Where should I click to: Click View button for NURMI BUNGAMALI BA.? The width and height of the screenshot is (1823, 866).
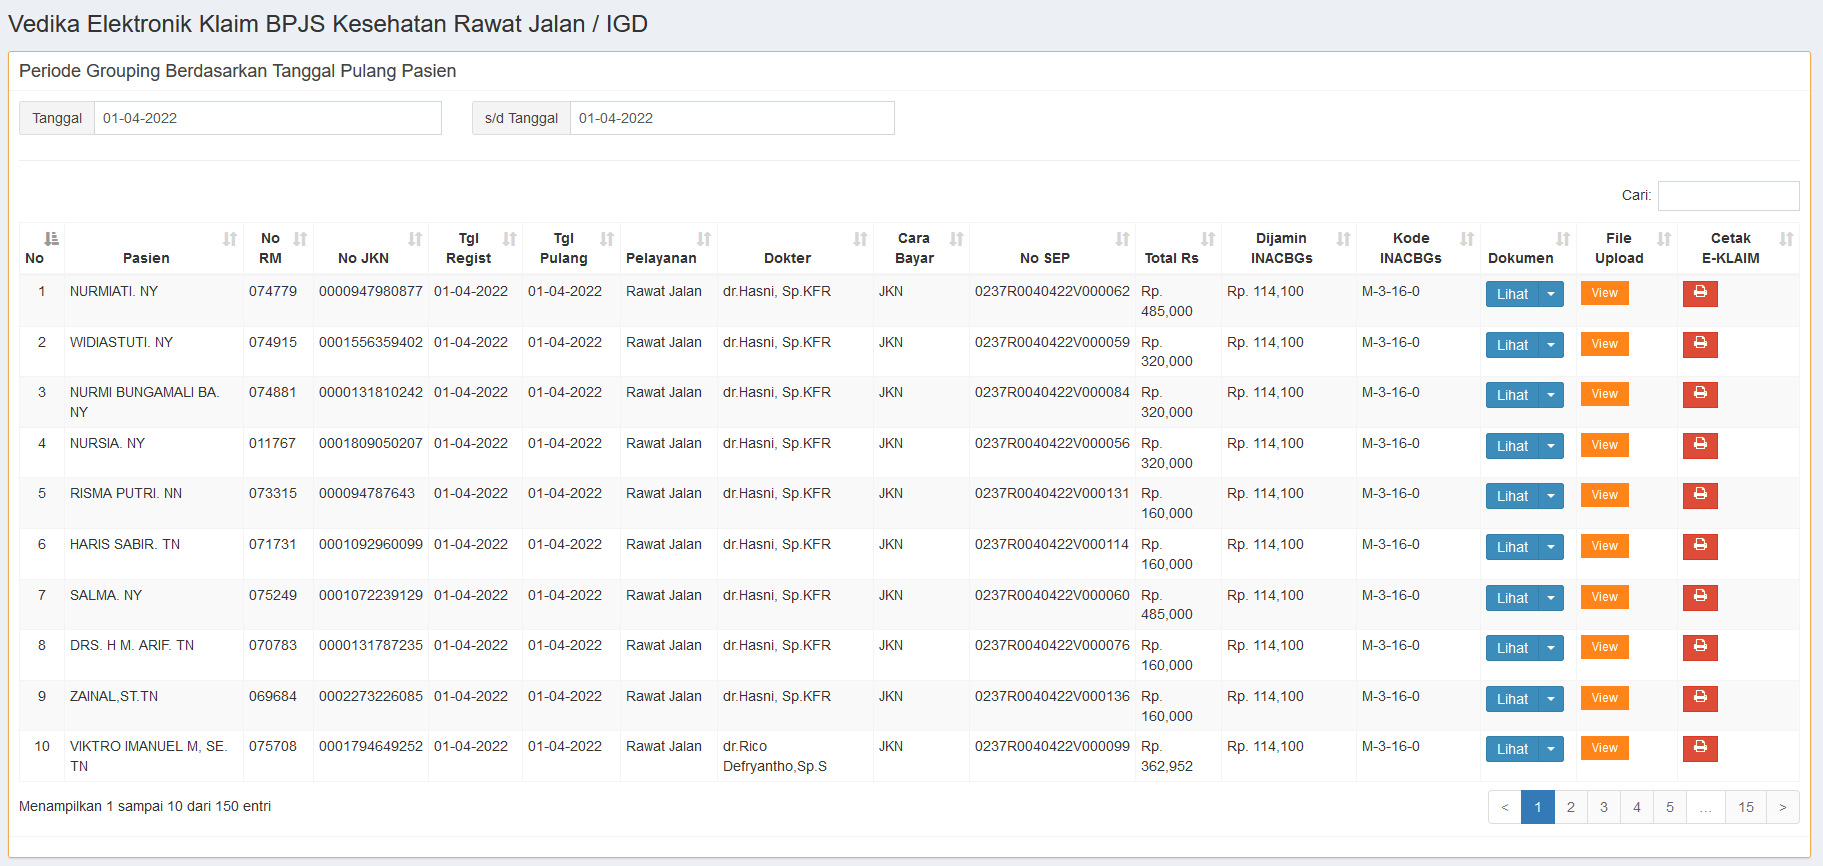[1604, 394]
